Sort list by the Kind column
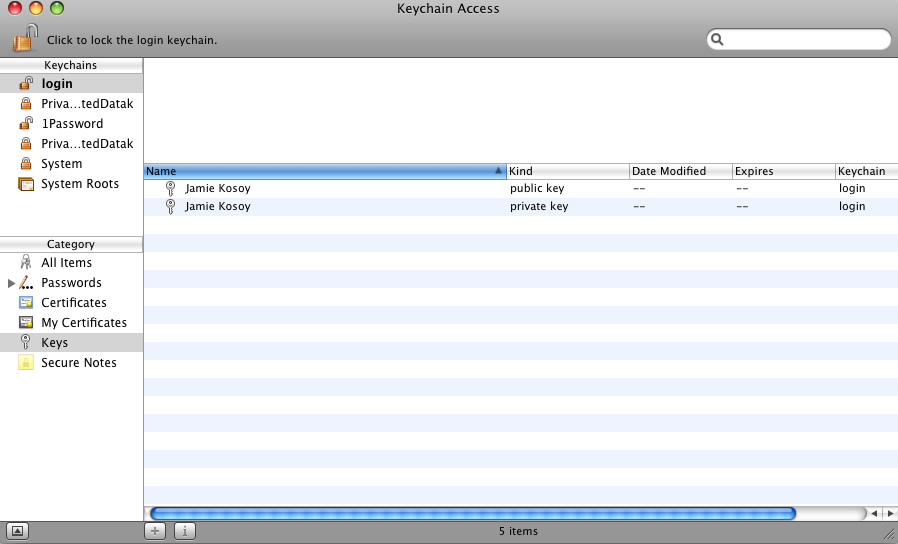Image resolution: width=898 pixels, height=544 pixels. pyautogui.click(x=567, y=171)
